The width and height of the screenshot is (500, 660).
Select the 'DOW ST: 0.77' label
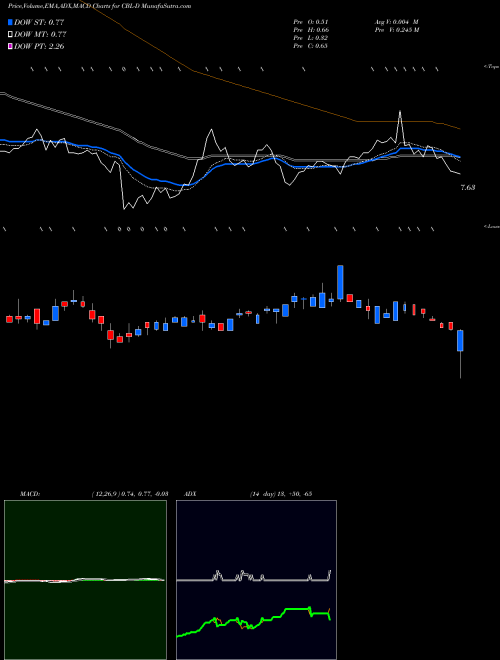click(39, 22)
